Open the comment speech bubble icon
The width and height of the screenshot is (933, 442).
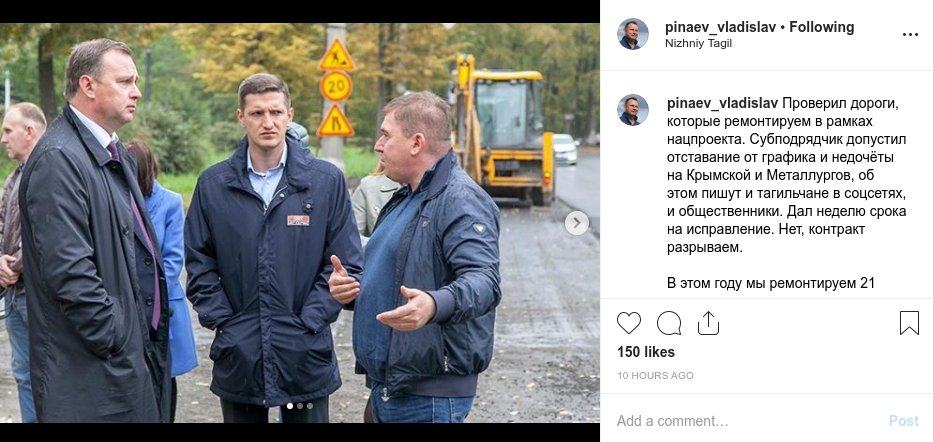(x=669, y=323)
